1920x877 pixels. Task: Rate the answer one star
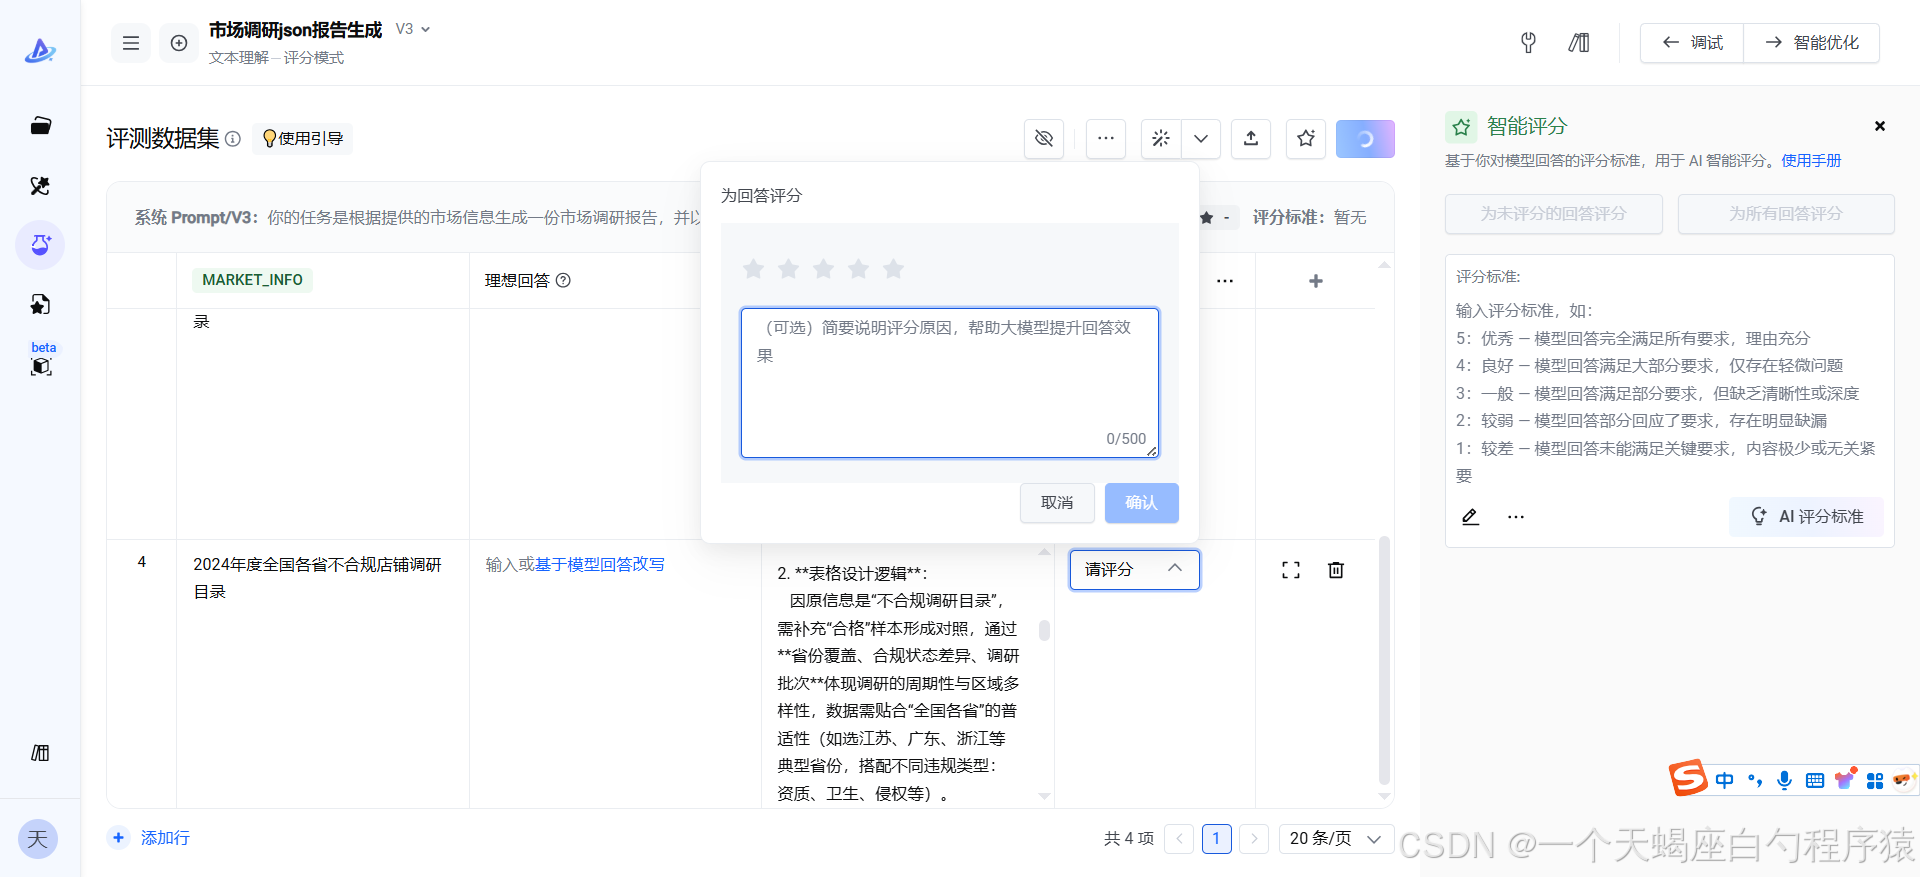754,269
